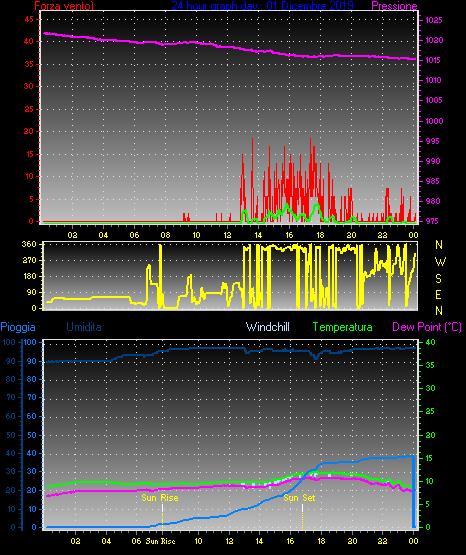
Task: Click the lower yellow N compass letter
Action: 439,311
